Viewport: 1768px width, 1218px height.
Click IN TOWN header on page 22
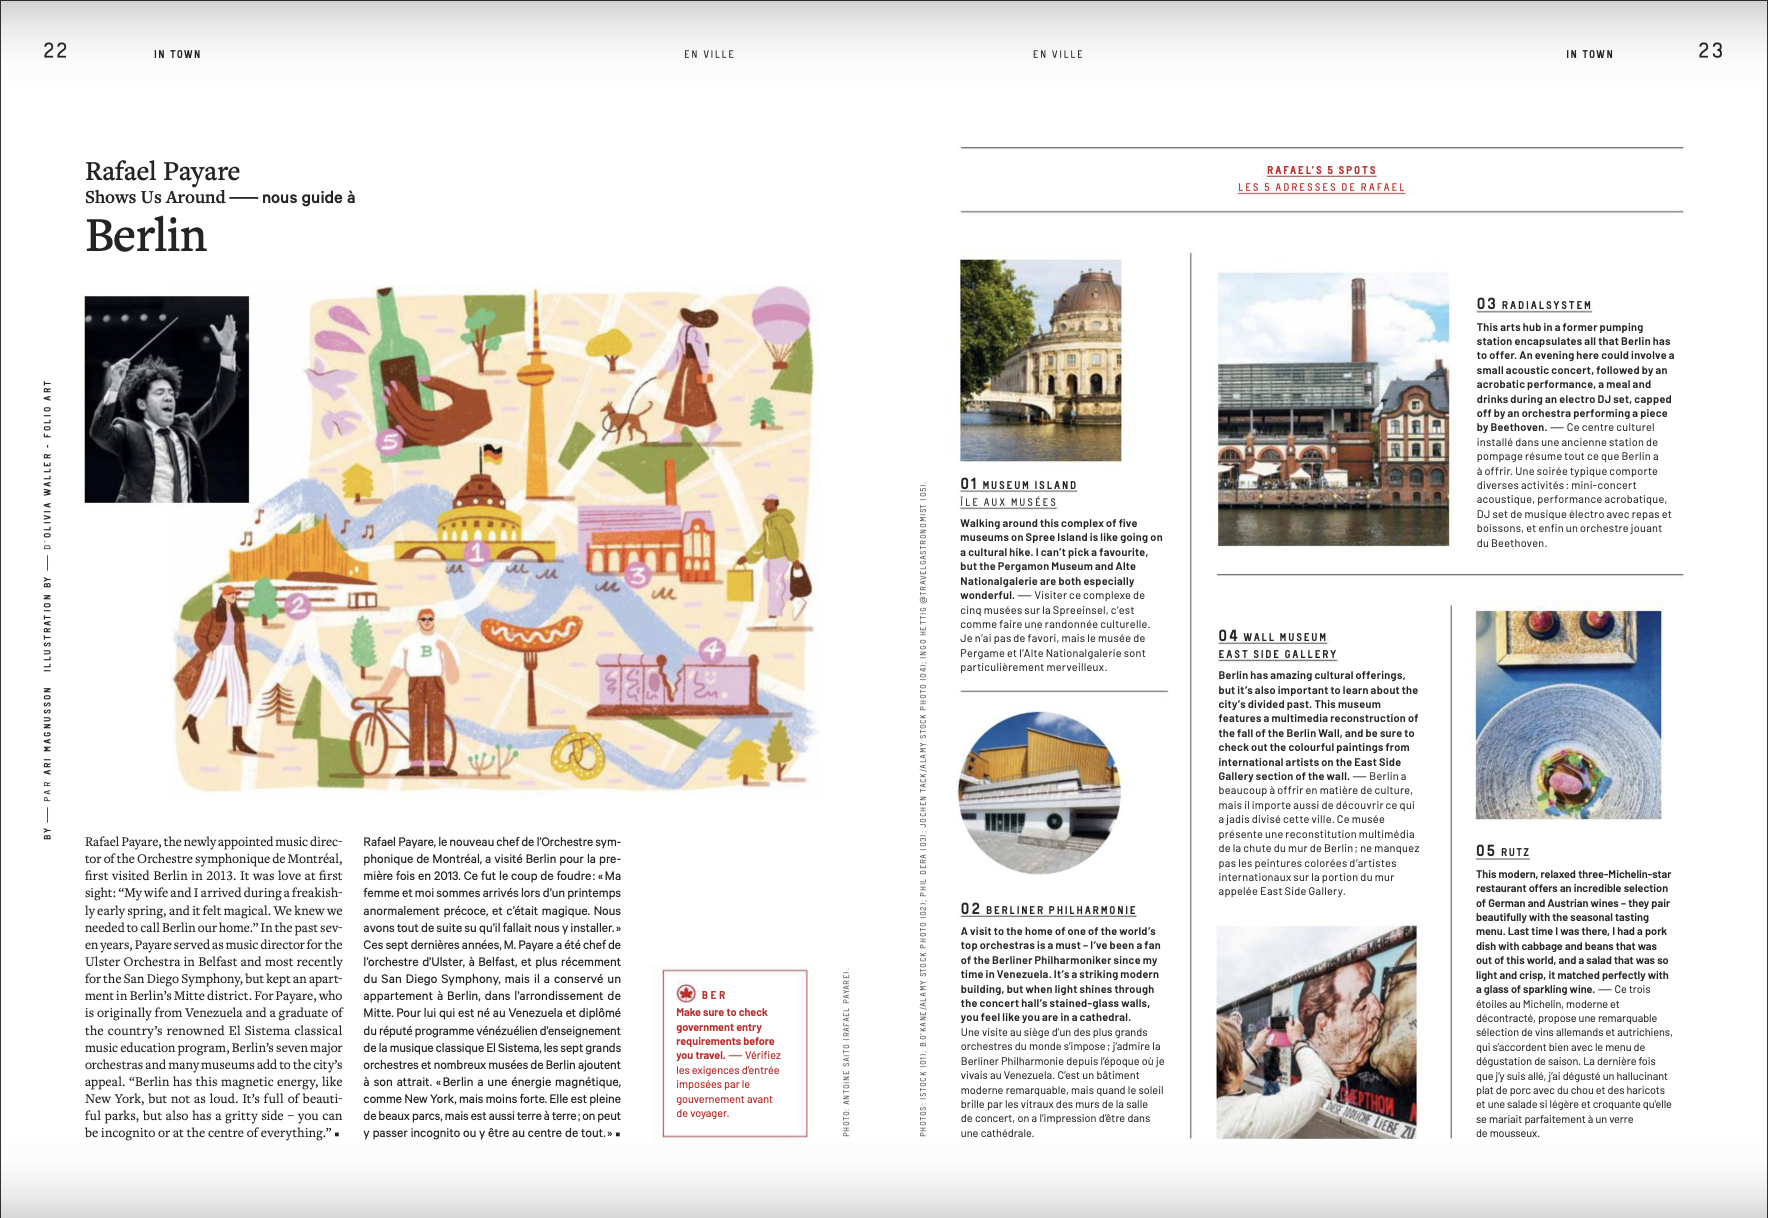click(177, 54)
